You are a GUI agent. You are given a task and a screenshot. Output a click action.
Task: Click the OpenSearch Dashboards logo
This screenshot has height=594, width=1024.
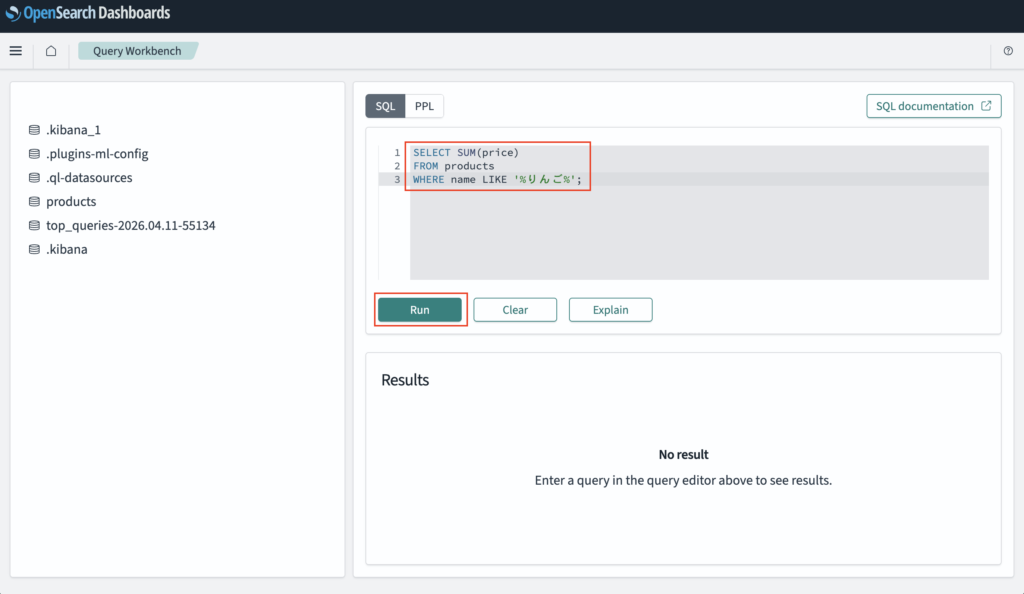point(88,14)
